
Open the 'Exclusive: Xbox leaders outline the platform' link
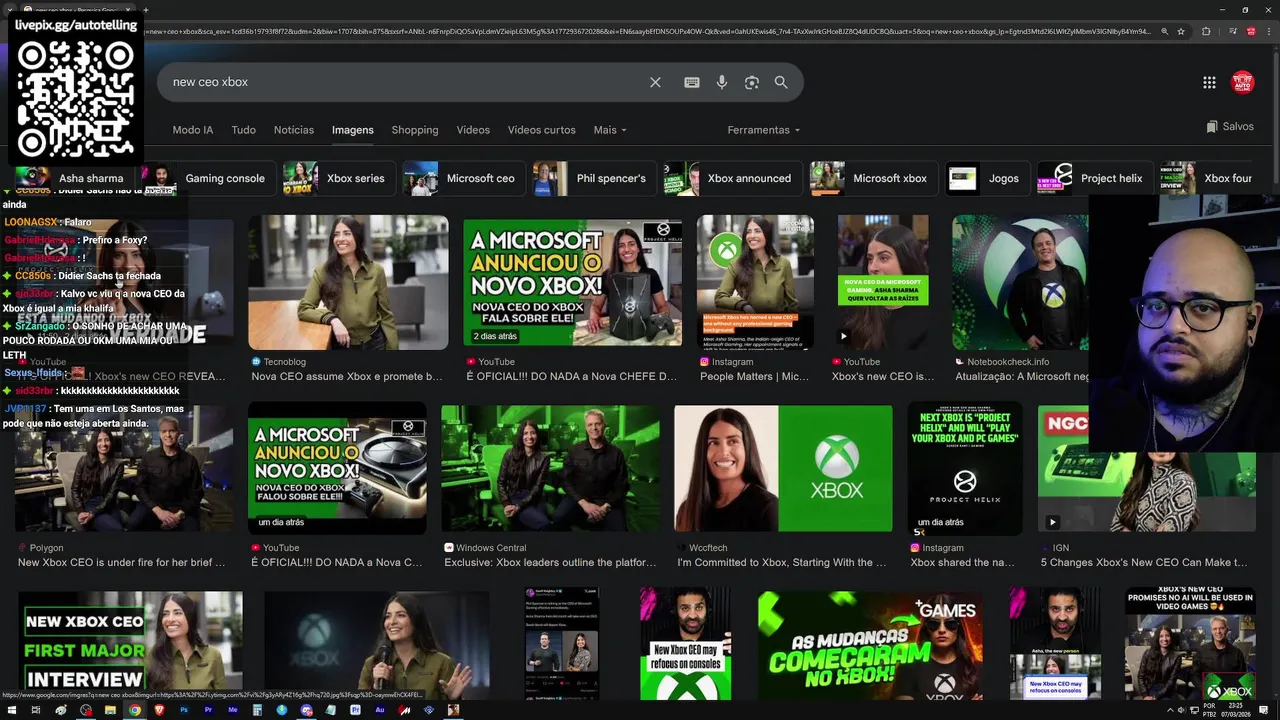coord(550,562)
